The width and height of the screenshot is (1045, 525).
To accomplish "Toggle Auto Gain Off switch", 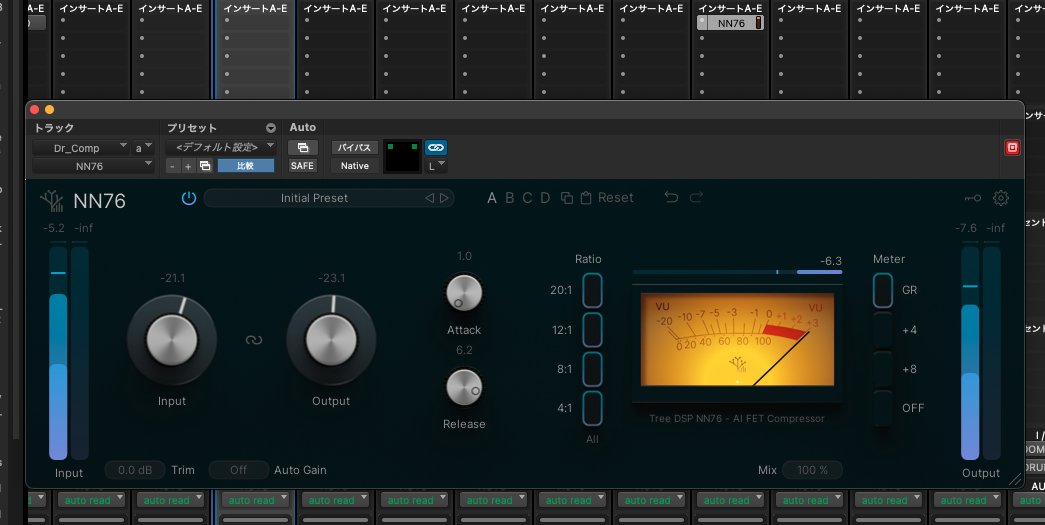I will (239, 470).
